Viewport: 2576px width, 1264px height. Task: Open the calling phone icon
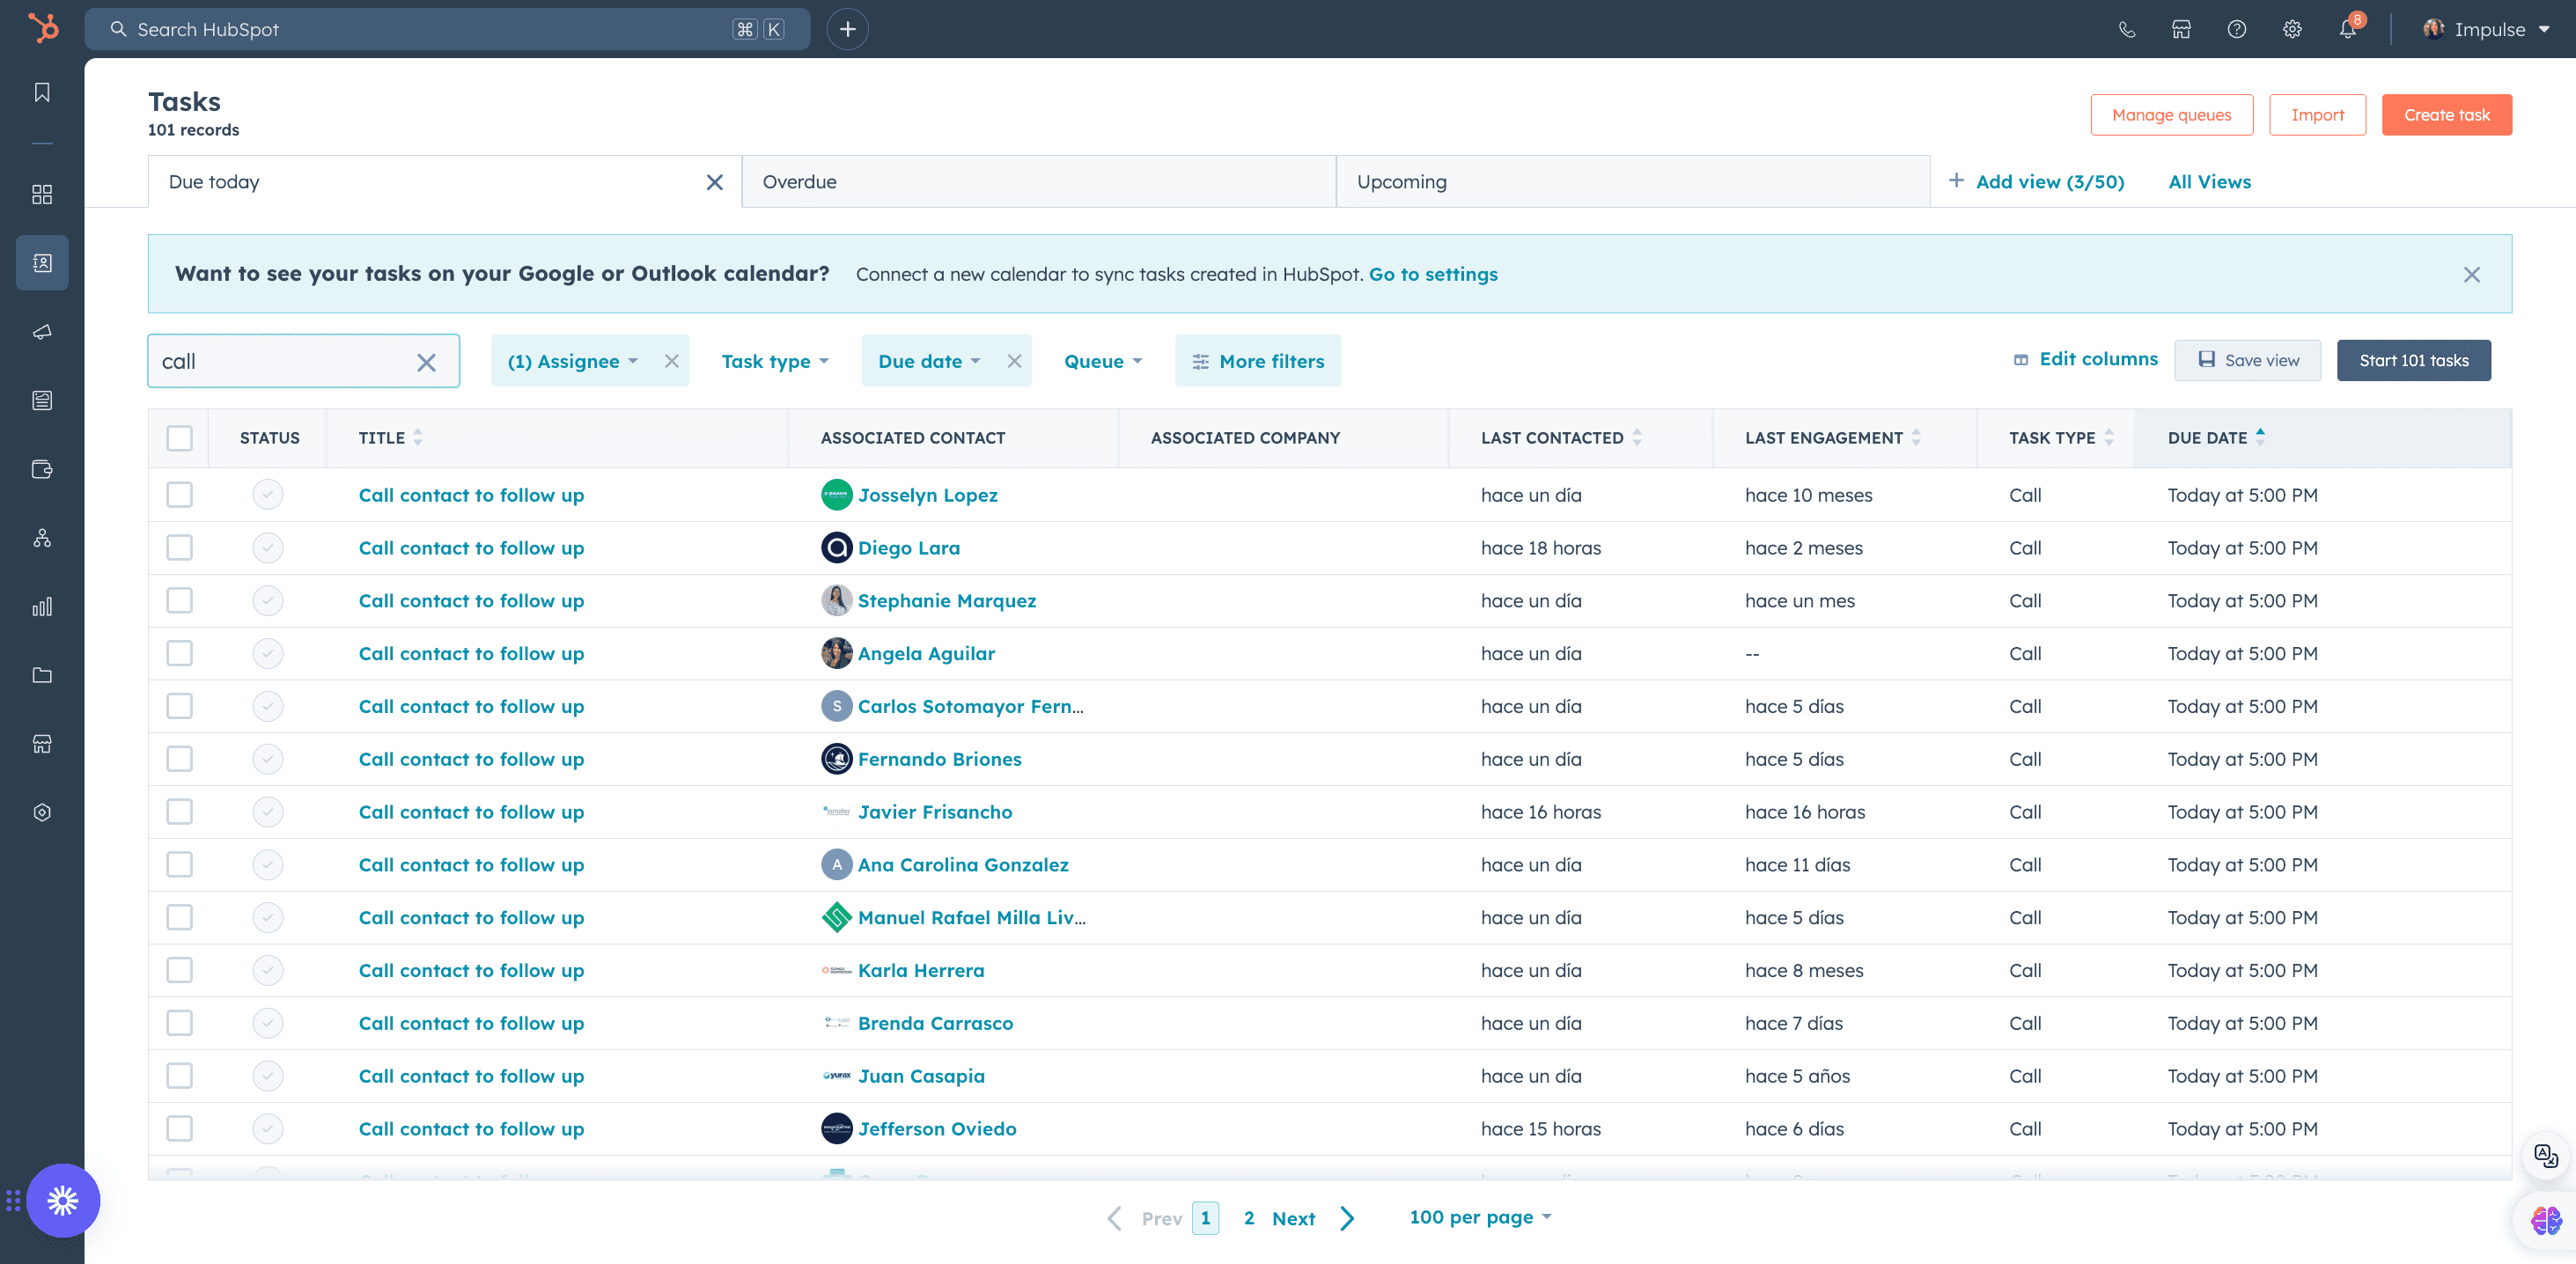[x=2127, y=29]
